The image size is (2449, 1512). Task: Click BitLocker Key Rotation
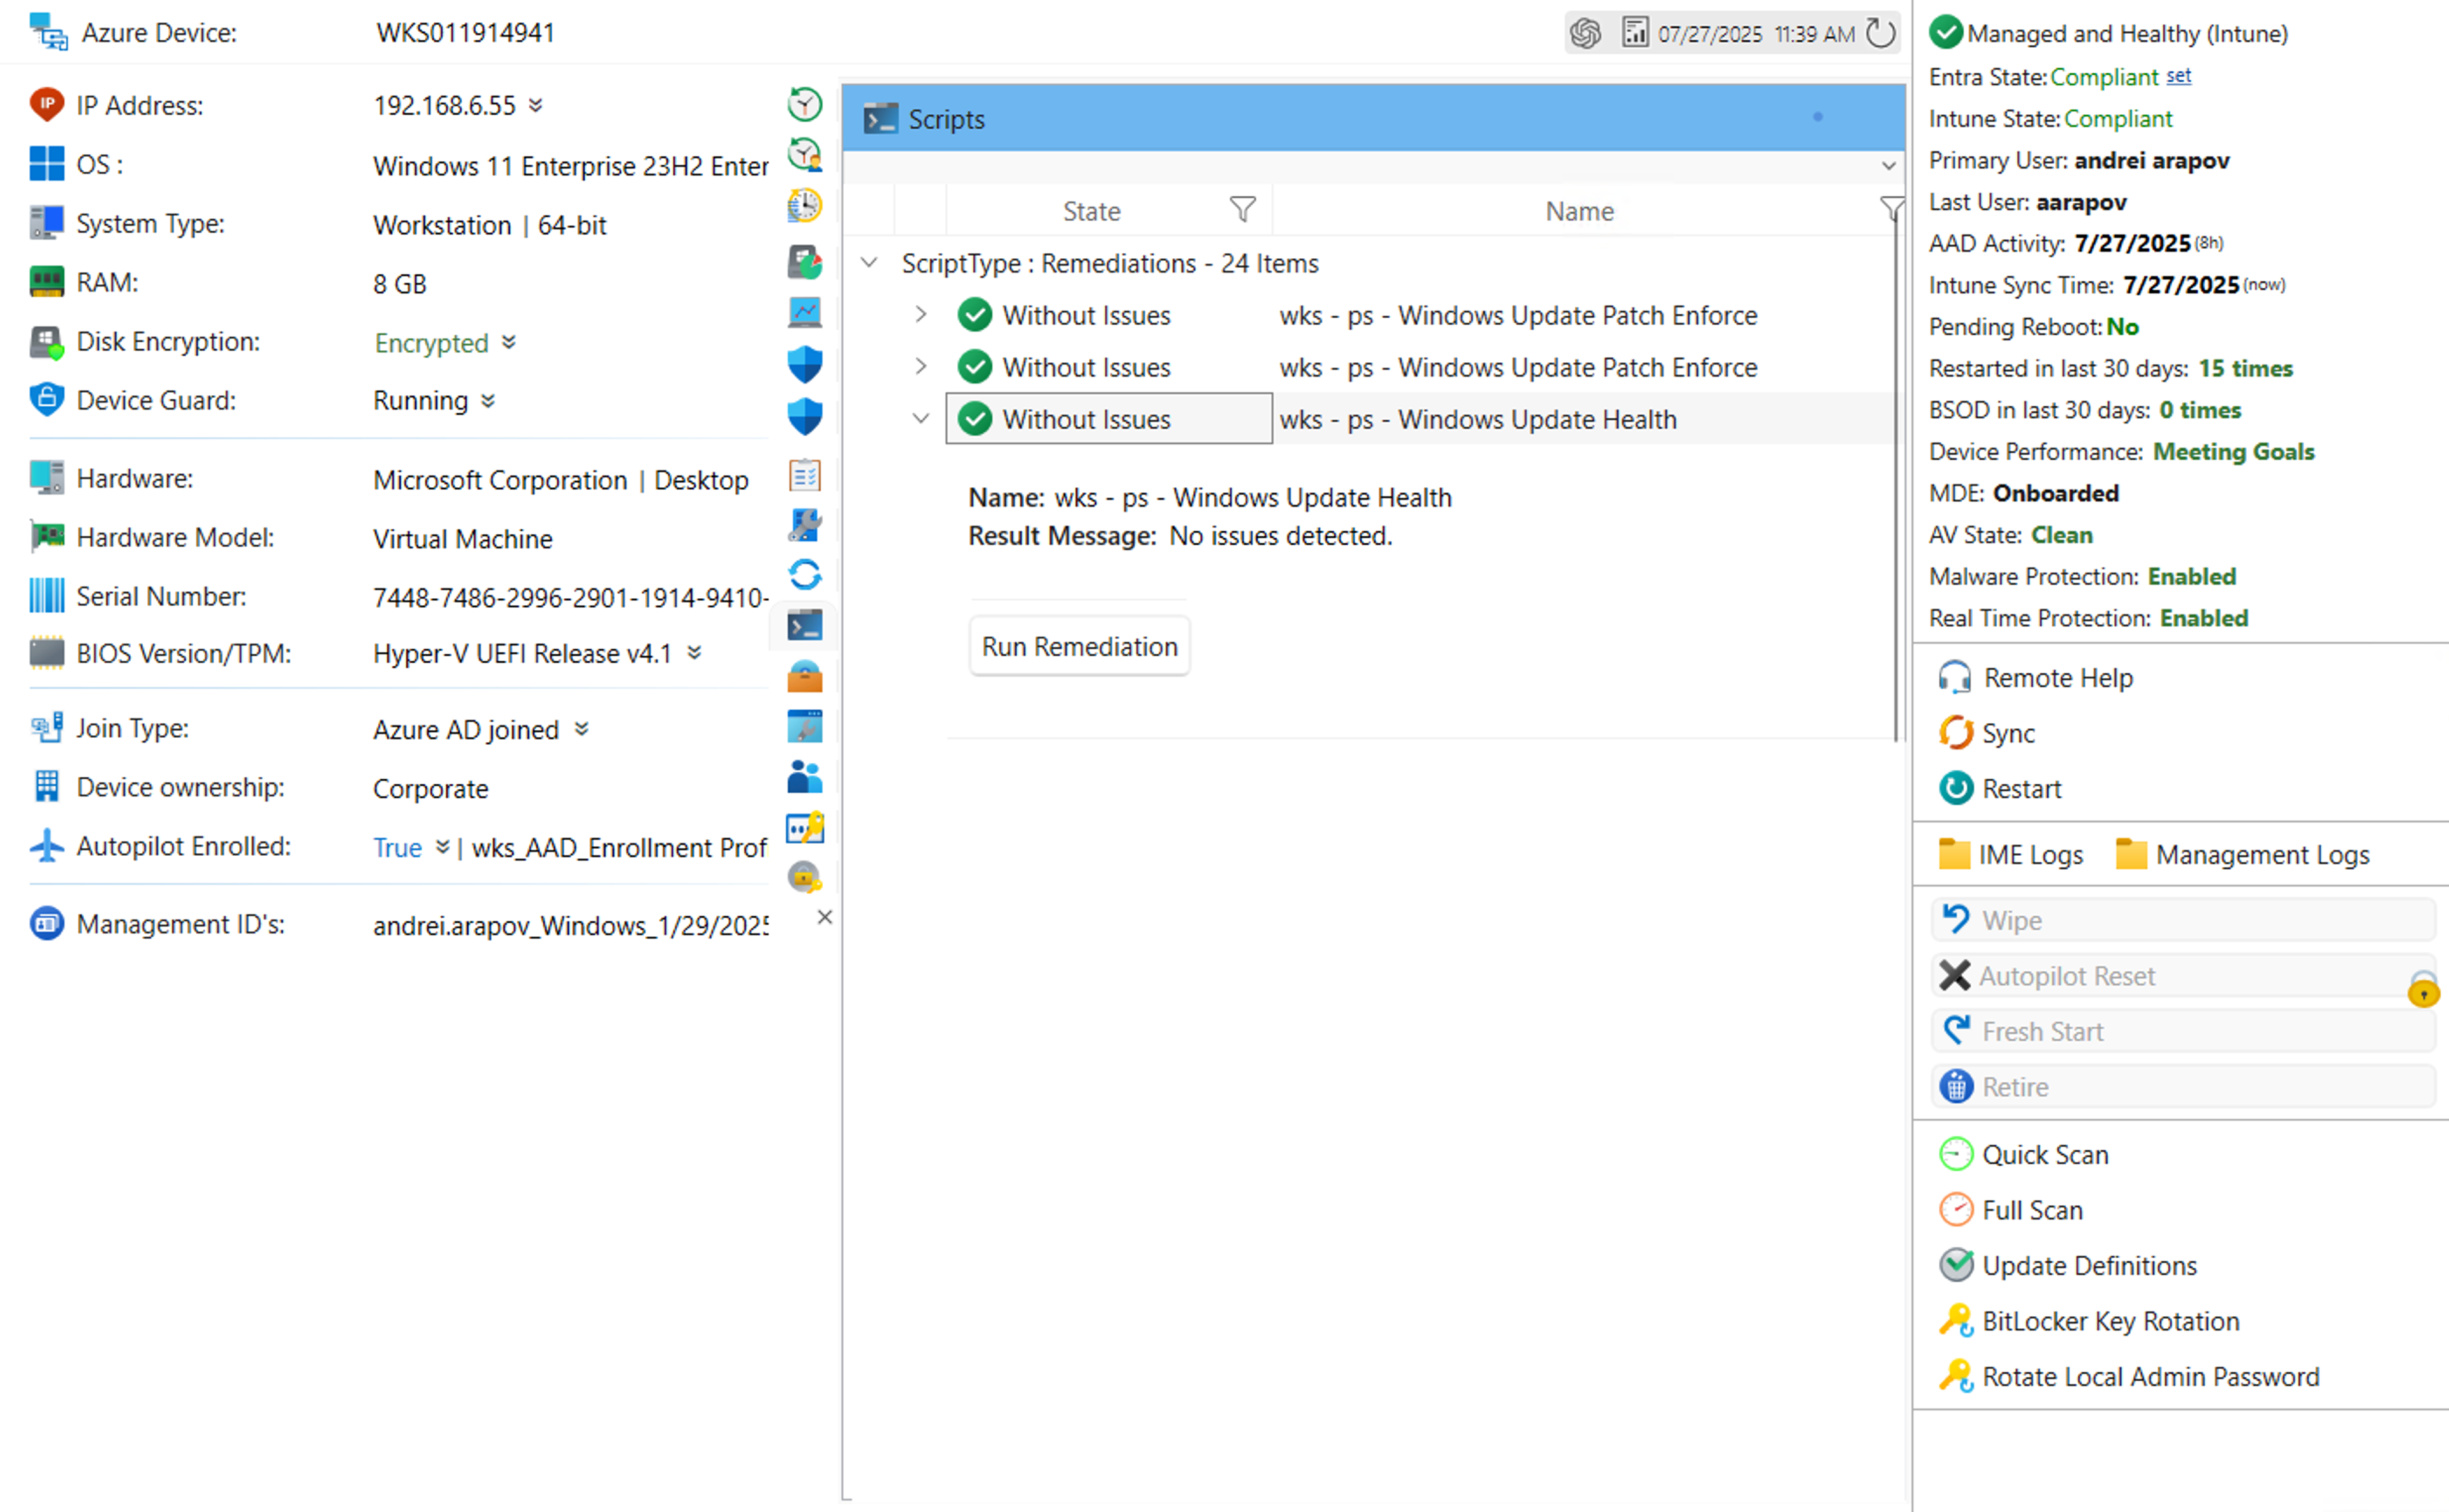[x=2088, y=1321]
